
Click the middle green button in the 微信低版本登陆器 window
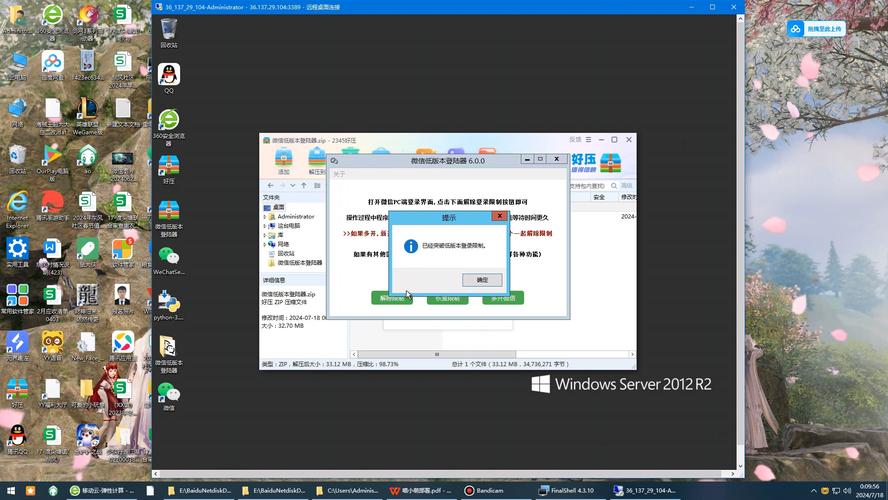pyautogui.click(x=447, y=298)
